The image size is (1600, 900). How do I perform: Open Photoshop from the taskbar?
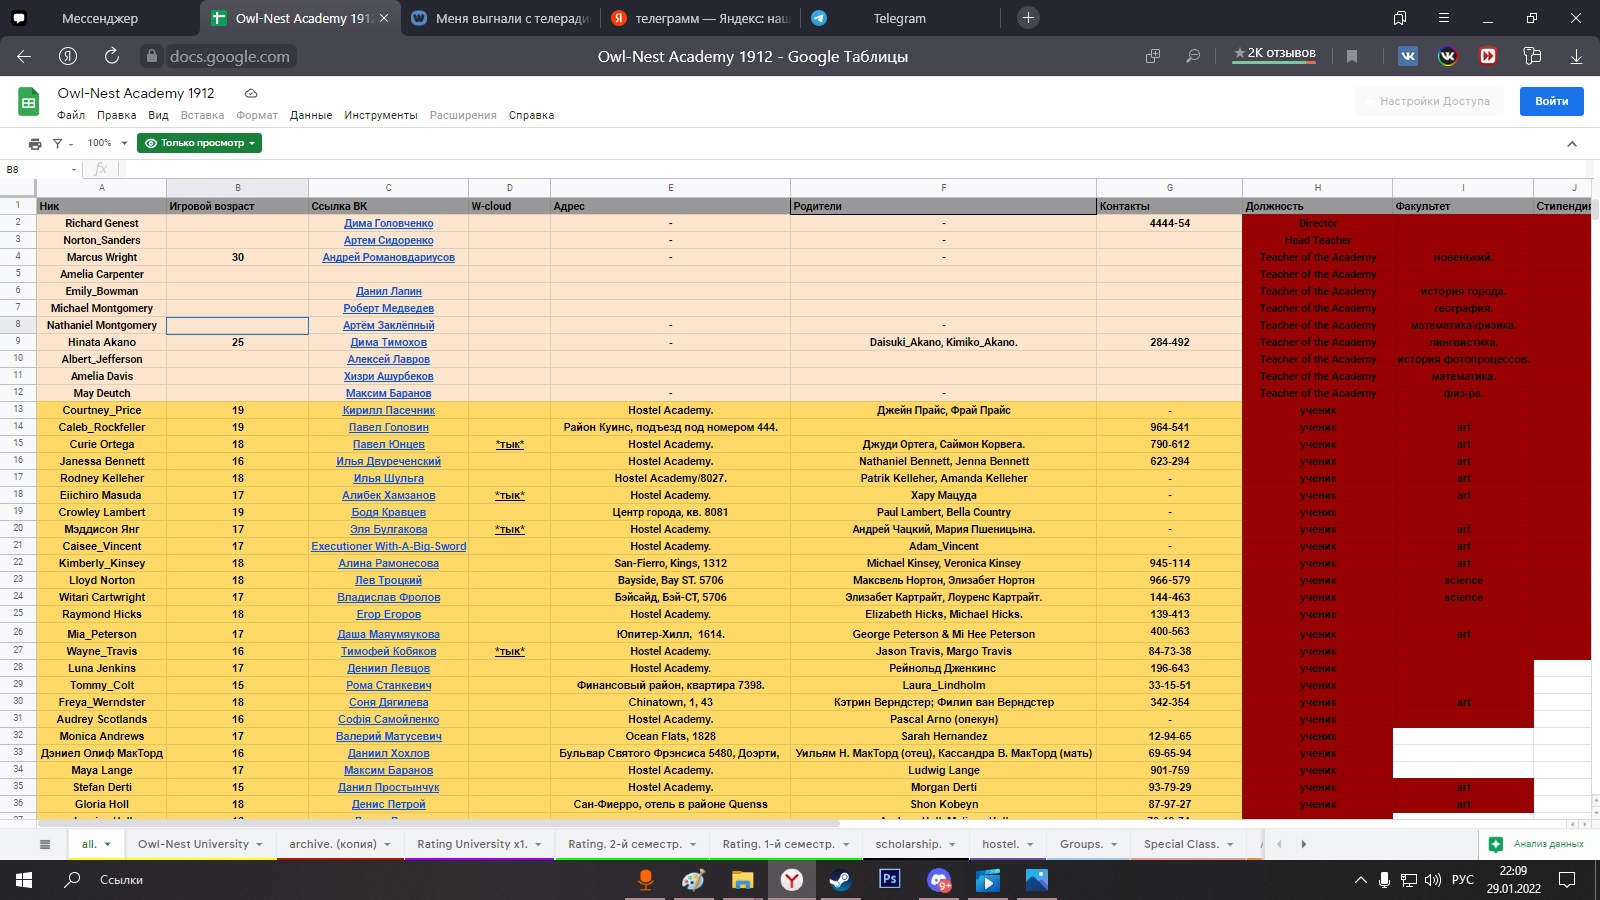[x=889, y=880]
